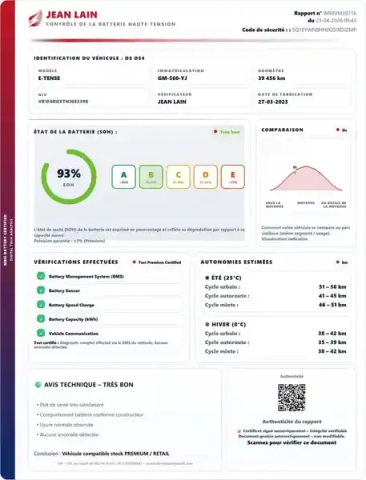The image size is (366, 480).
Task: Click the Avis Technique green status icon
Action: point(38,385)
